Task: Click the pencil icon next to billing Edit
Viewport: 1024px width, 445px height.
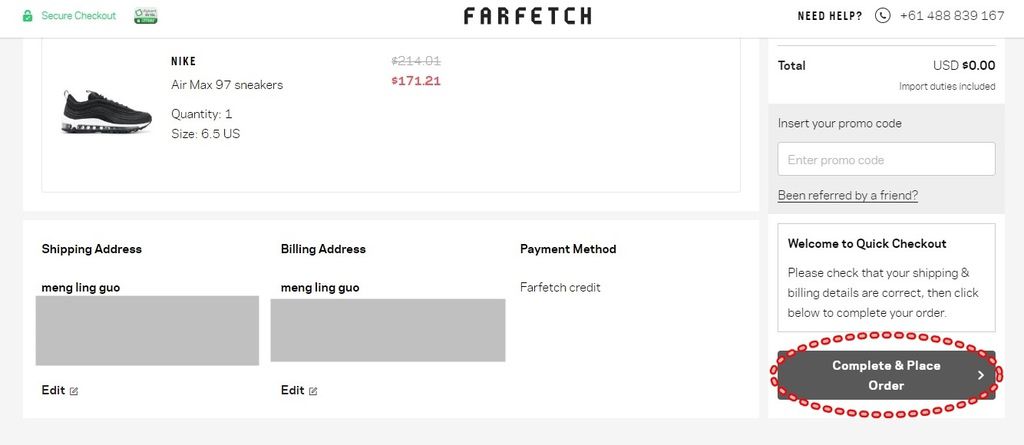Action: 313,391
